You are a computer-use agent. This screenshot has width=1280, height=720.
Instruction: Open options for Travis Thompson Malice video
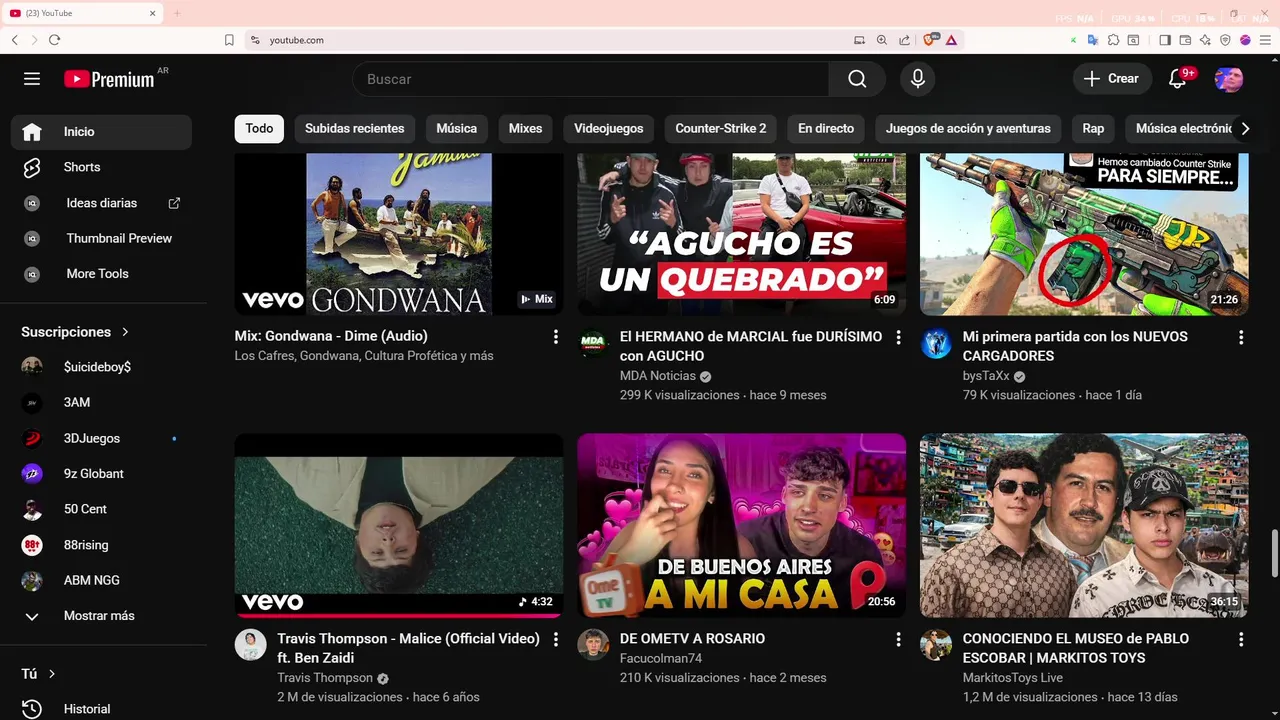click(x=556, y=639)
